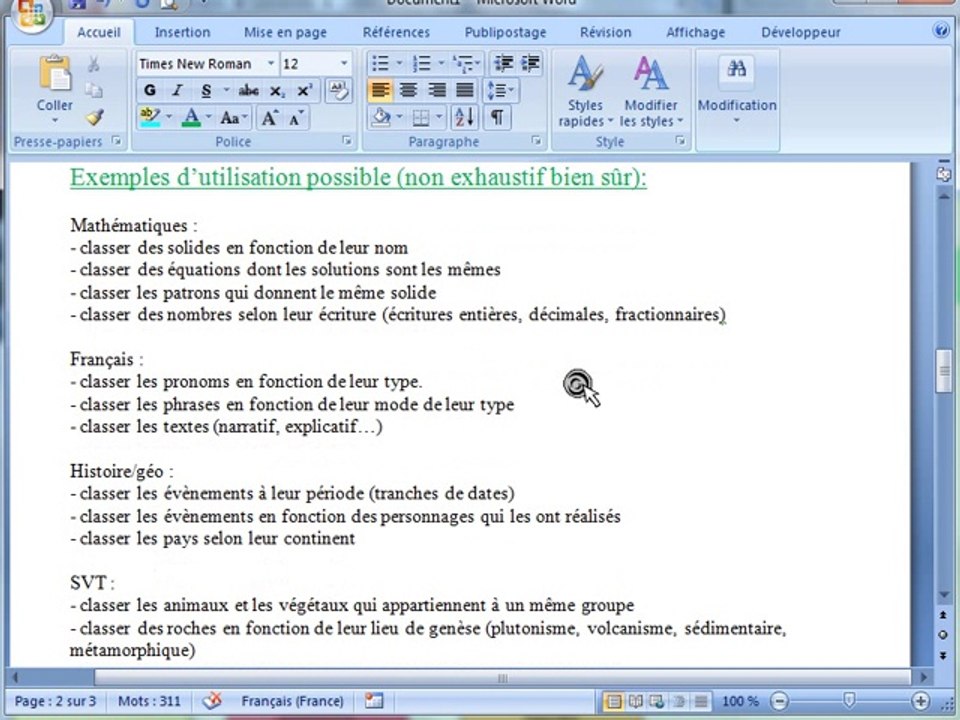Toggle show paragraph marks ¶

pos(498,117)
